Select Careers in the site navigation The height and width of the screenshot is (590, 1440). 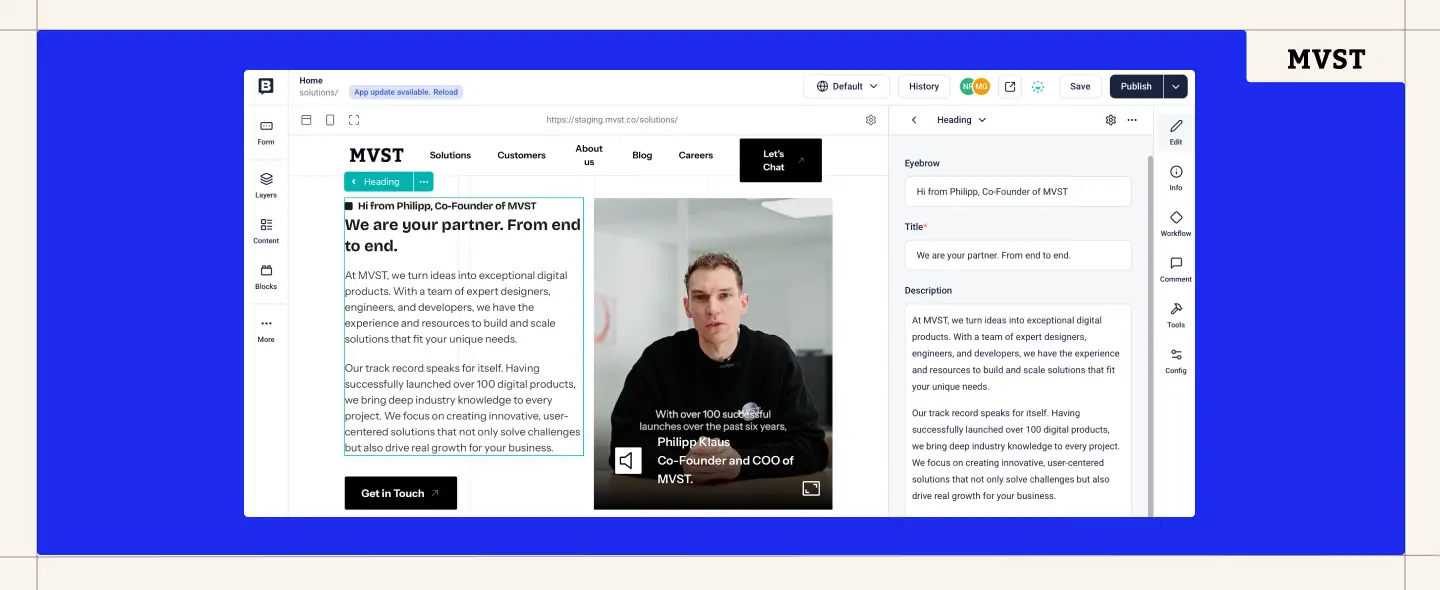tap(695, 155)
